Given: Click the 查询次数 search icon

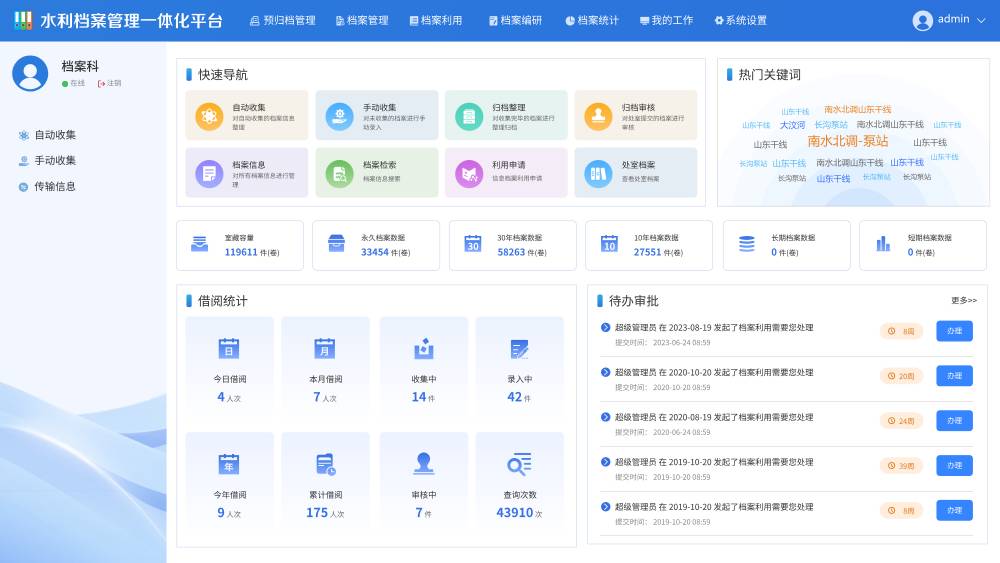Looking at the screenshot, I should point(520,464).
